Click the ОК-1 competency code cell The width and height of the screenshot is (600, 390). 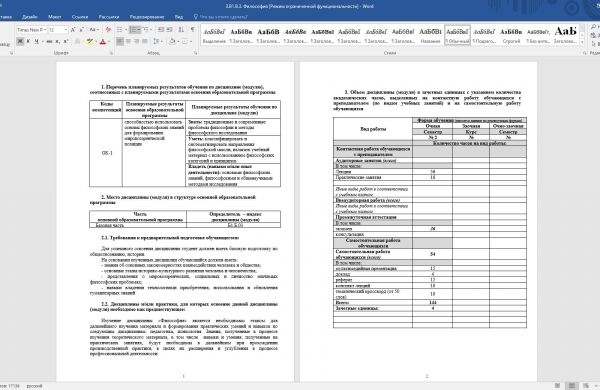point(106,153)
